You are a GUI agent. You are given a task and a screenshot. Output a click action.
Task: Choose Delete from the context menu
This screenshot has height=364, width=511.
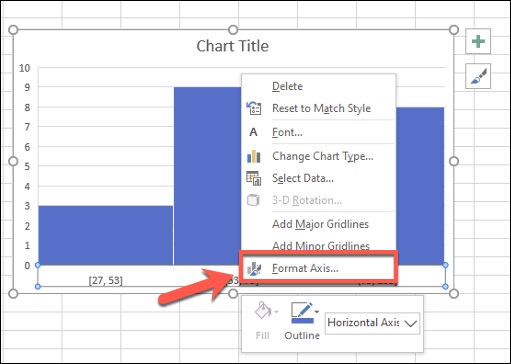(287, 86)
